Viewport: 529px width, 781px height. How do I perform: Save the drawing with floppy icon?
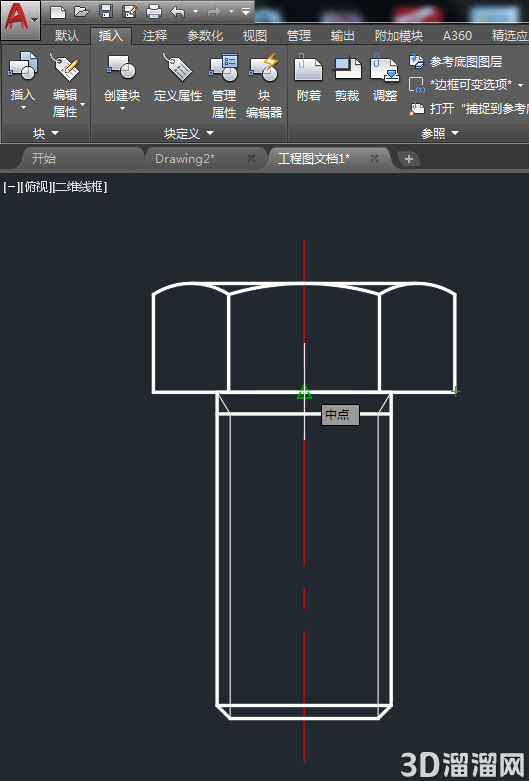(106, 11)
